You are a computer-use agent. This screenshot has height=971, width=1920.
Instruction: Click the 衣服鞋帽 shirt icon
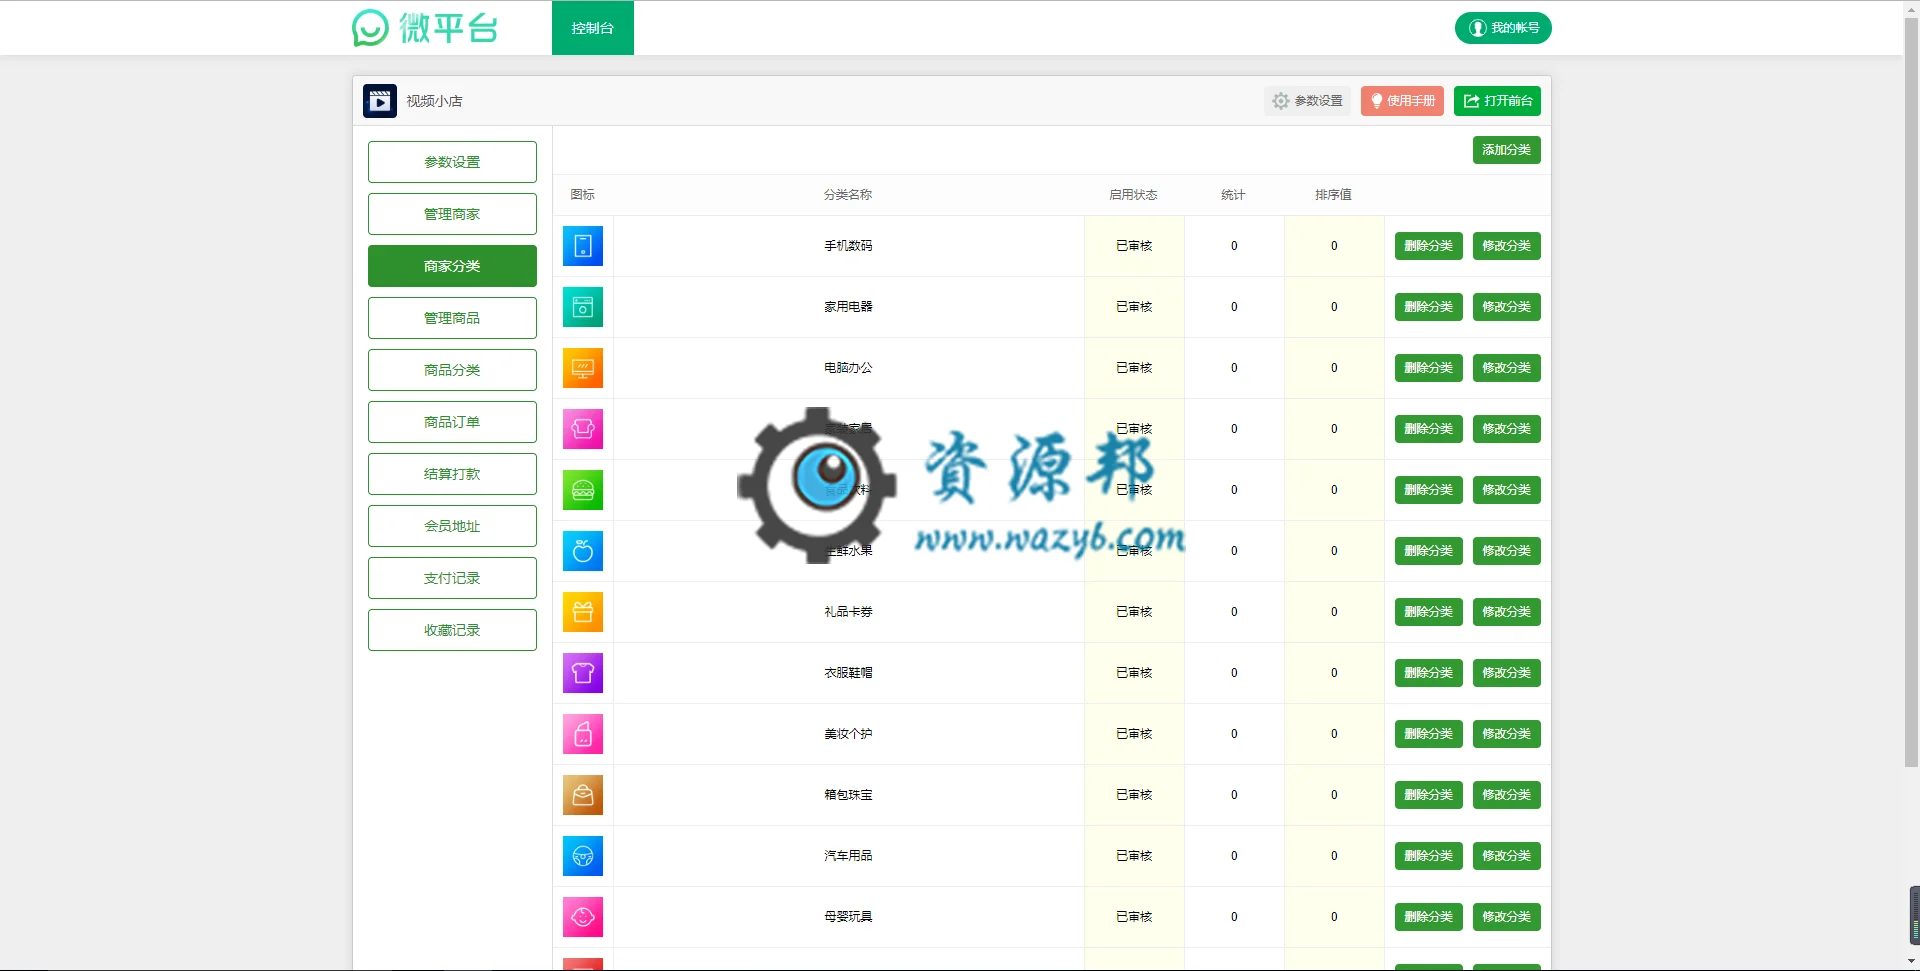(x=583, y=673)
